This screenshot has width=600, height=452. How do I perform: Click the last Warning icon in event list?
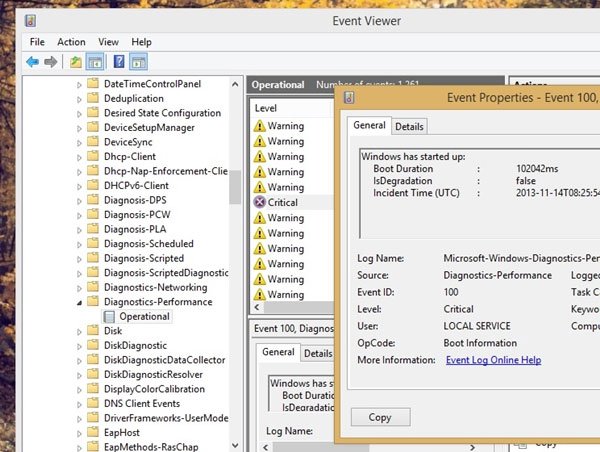pyautogui.click(x=259, y=294)
